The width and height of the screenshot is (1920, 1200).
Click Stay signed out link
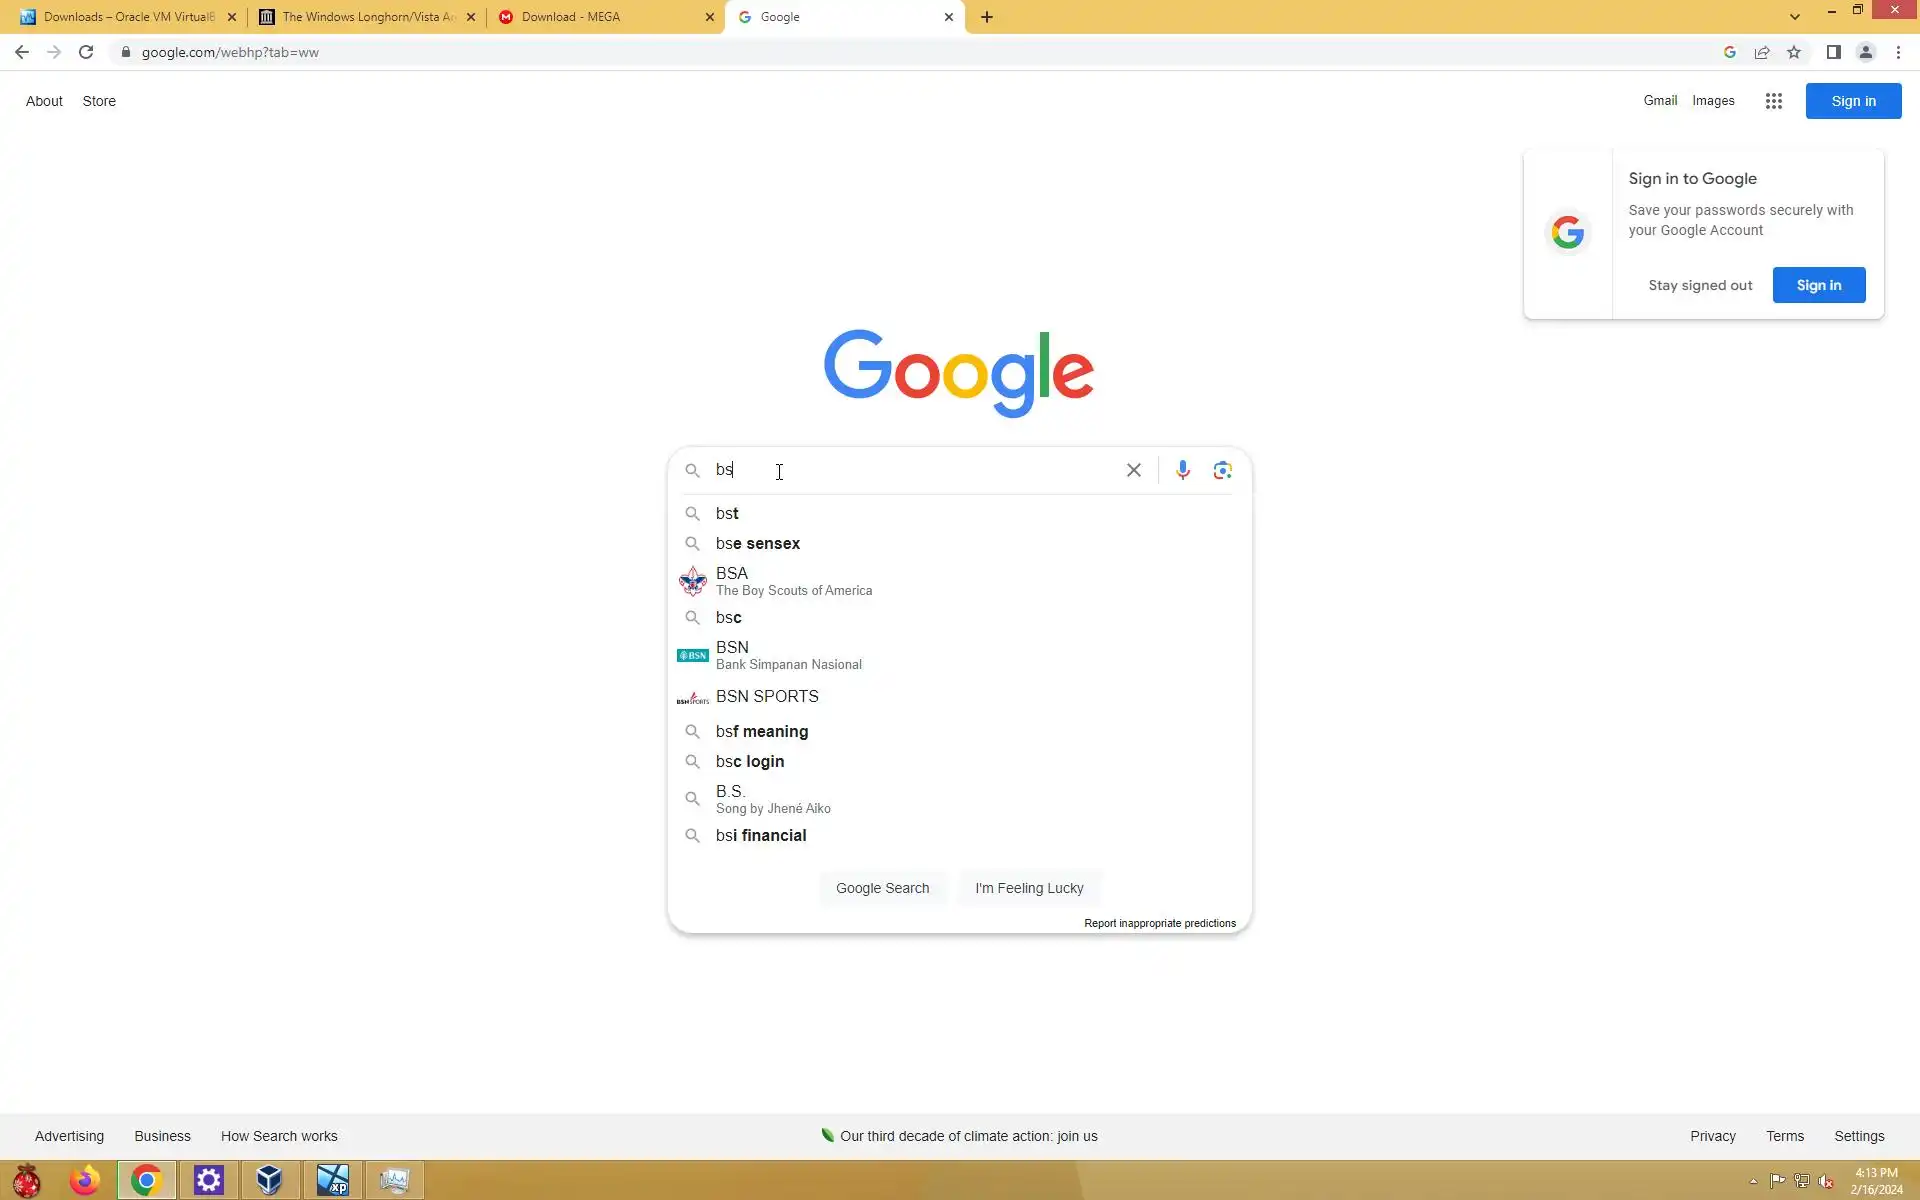click(x=1700, y=285)
